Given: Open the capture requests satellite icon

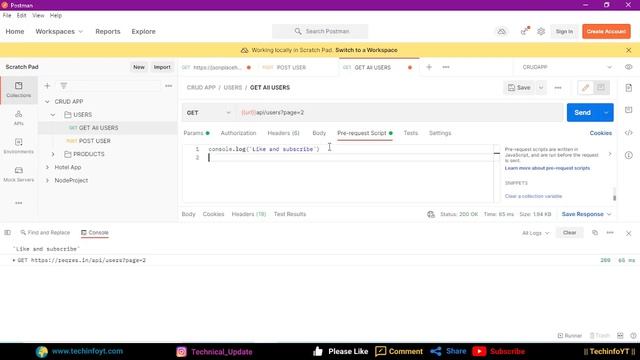Looking at the screenshot, I should pyautogui.click(x=524, y=31).
